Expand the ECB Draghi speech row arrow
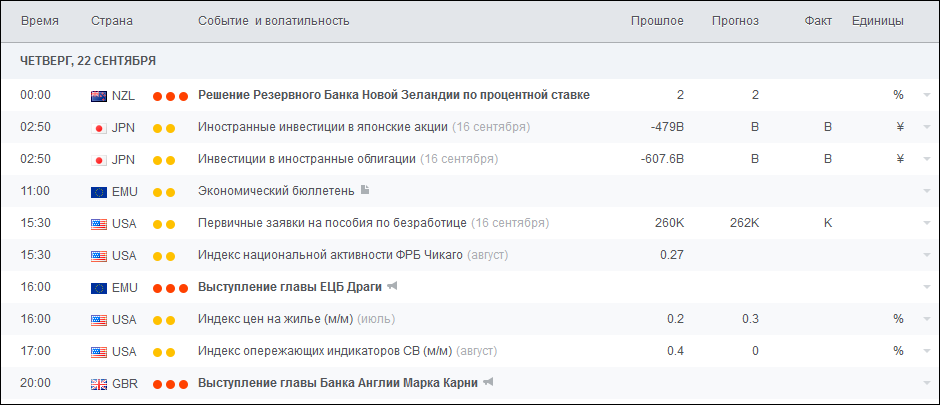 [927, 288]
